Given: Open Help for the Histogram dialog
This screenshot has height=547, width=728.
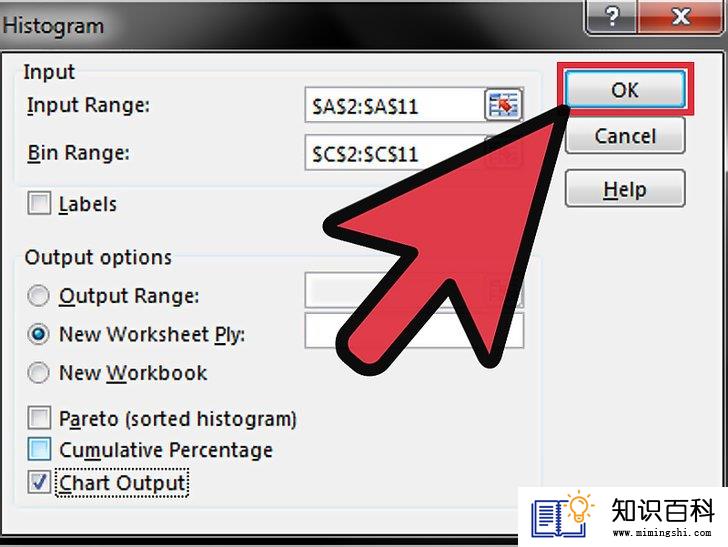Looking at the screenshot, I should coord(625,189).
